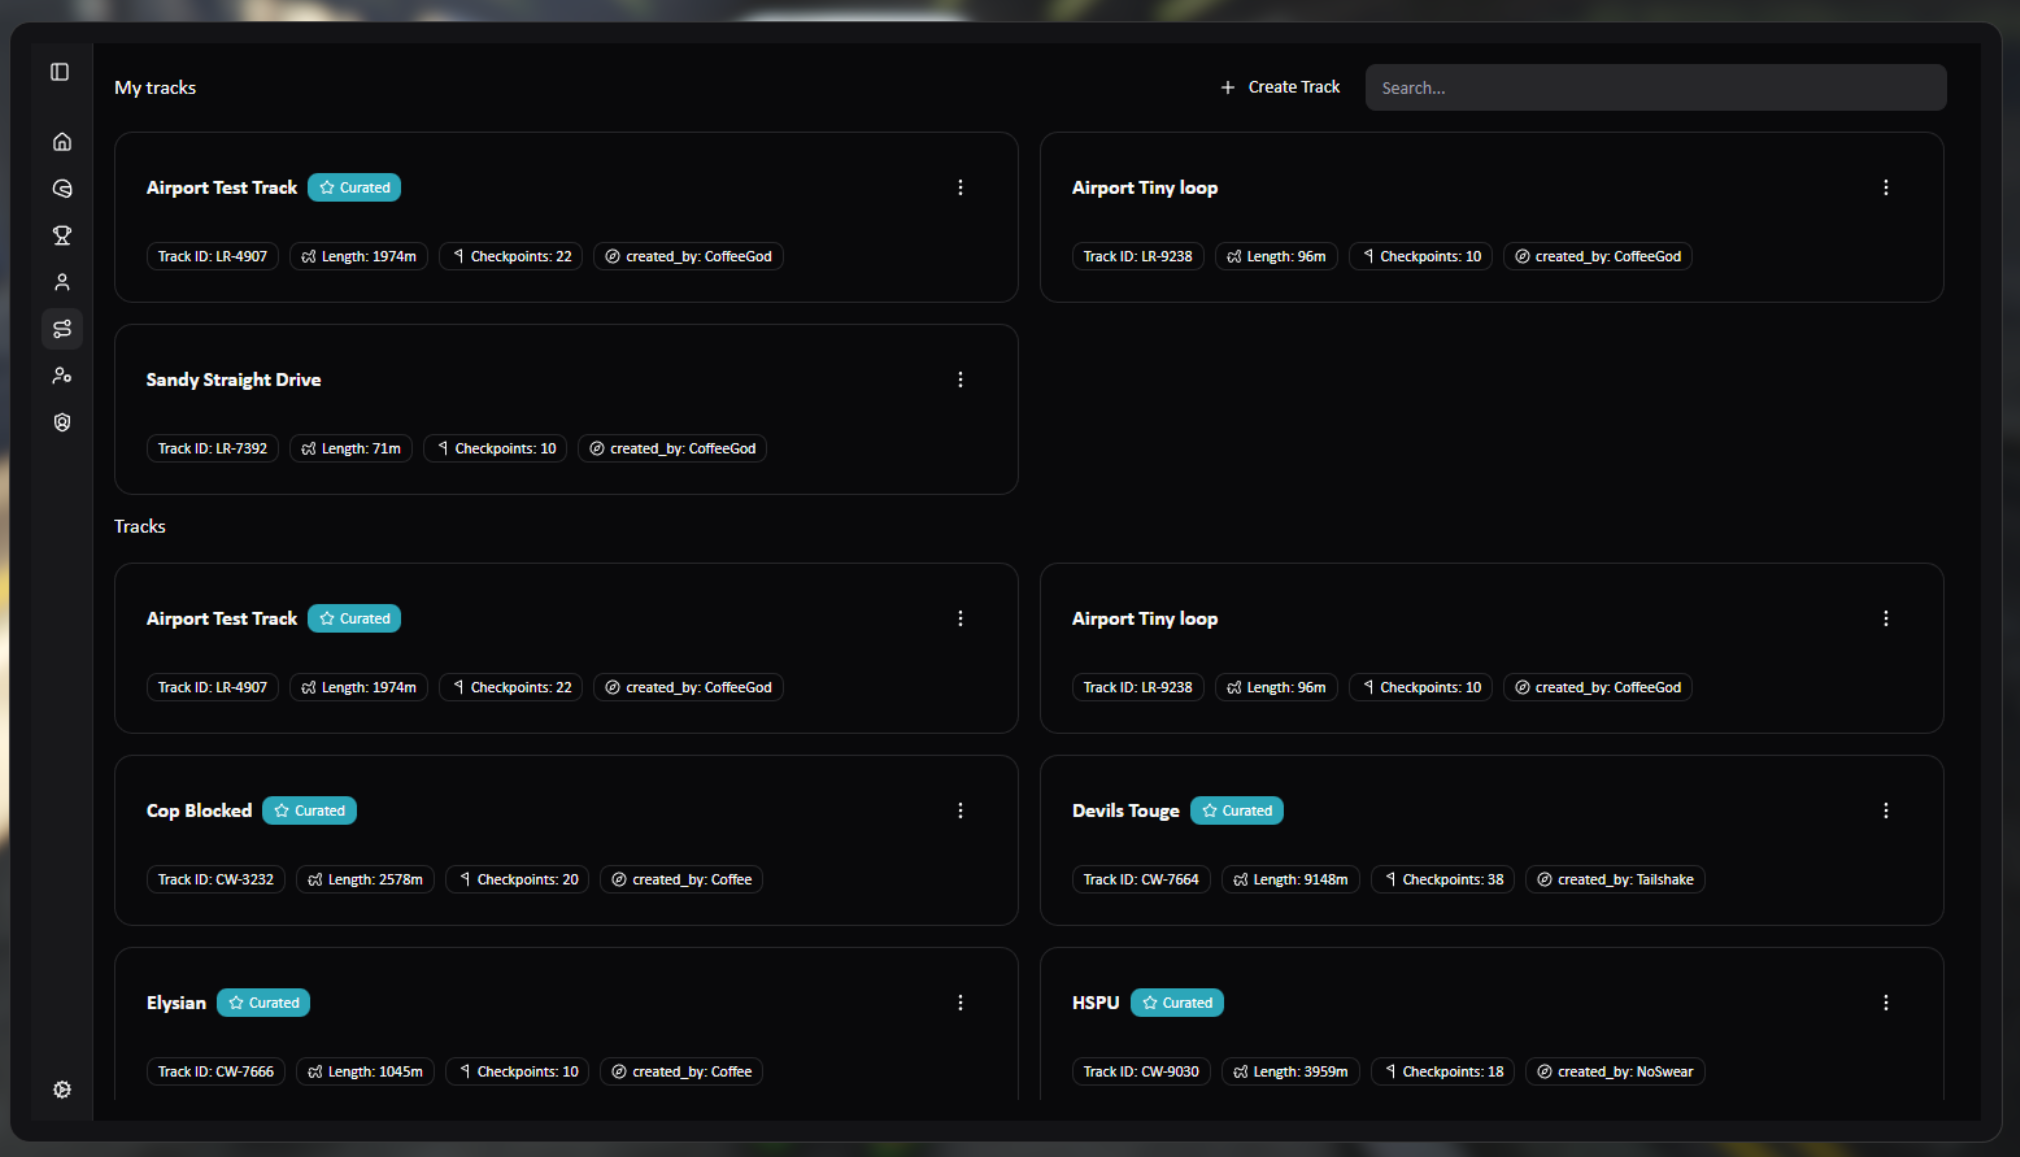Click the Curated badge on Devils Touge
Viewport: 2020px width, 1157px height.
(x=1237, y=811)
